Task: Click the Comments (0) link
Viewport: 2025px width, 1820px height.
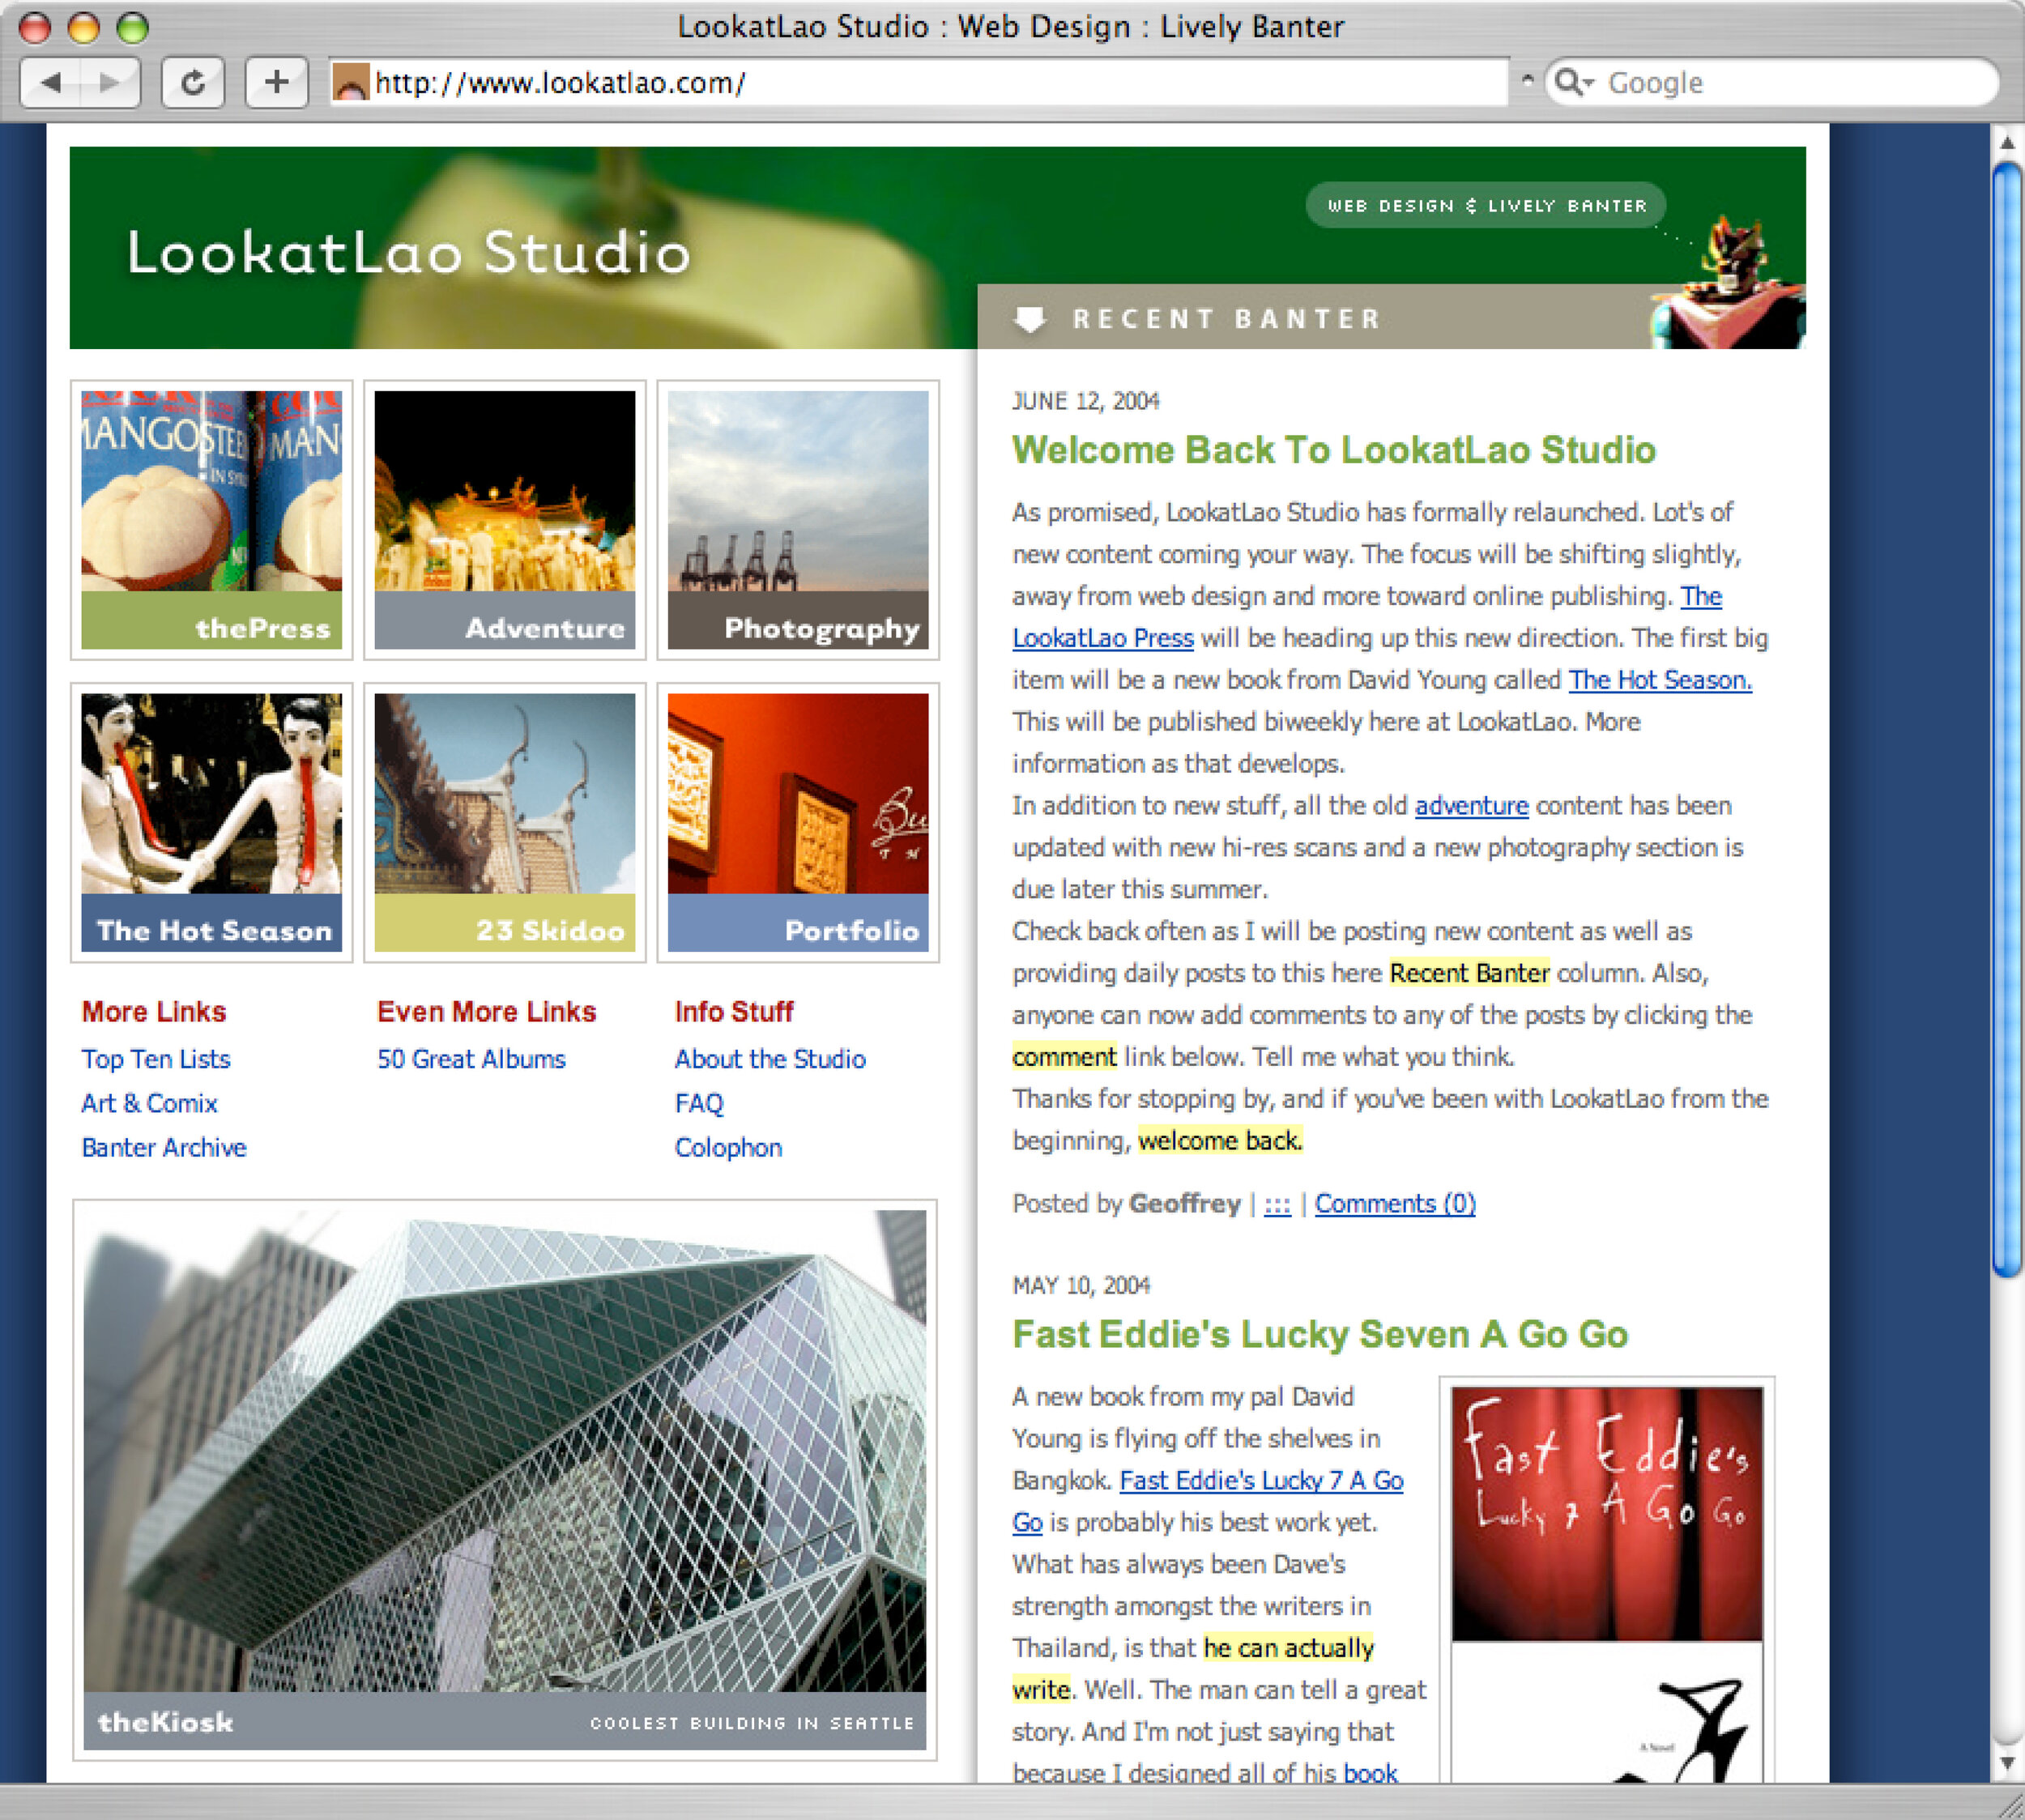Action: click(x=1394, y=1204)
